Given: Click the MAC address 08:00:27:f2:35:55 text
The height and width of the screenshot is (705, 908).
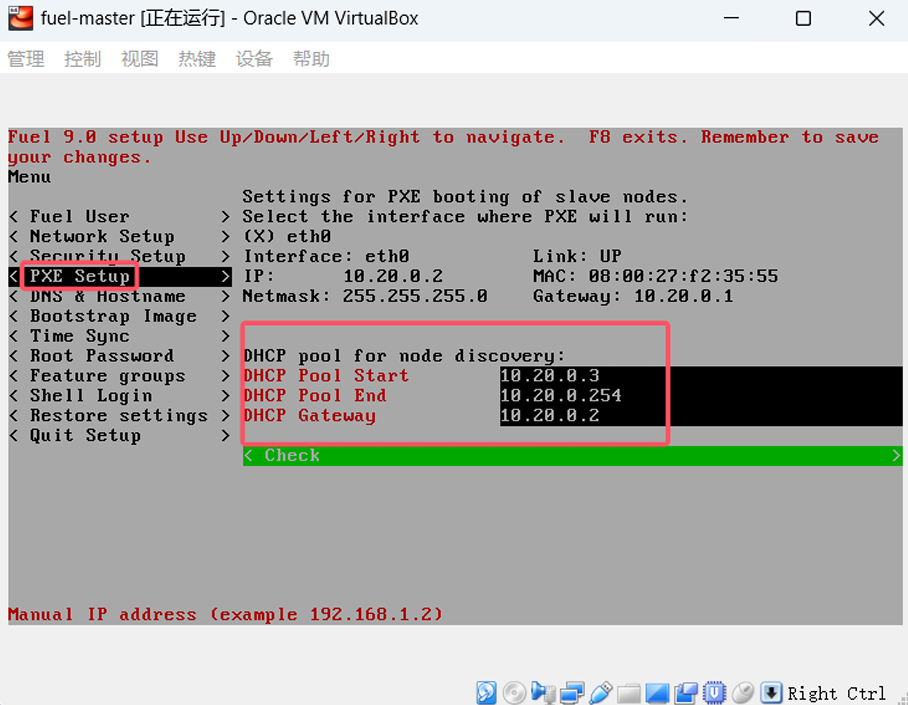Looking at the screenshot, I should (x=683, y=276).
